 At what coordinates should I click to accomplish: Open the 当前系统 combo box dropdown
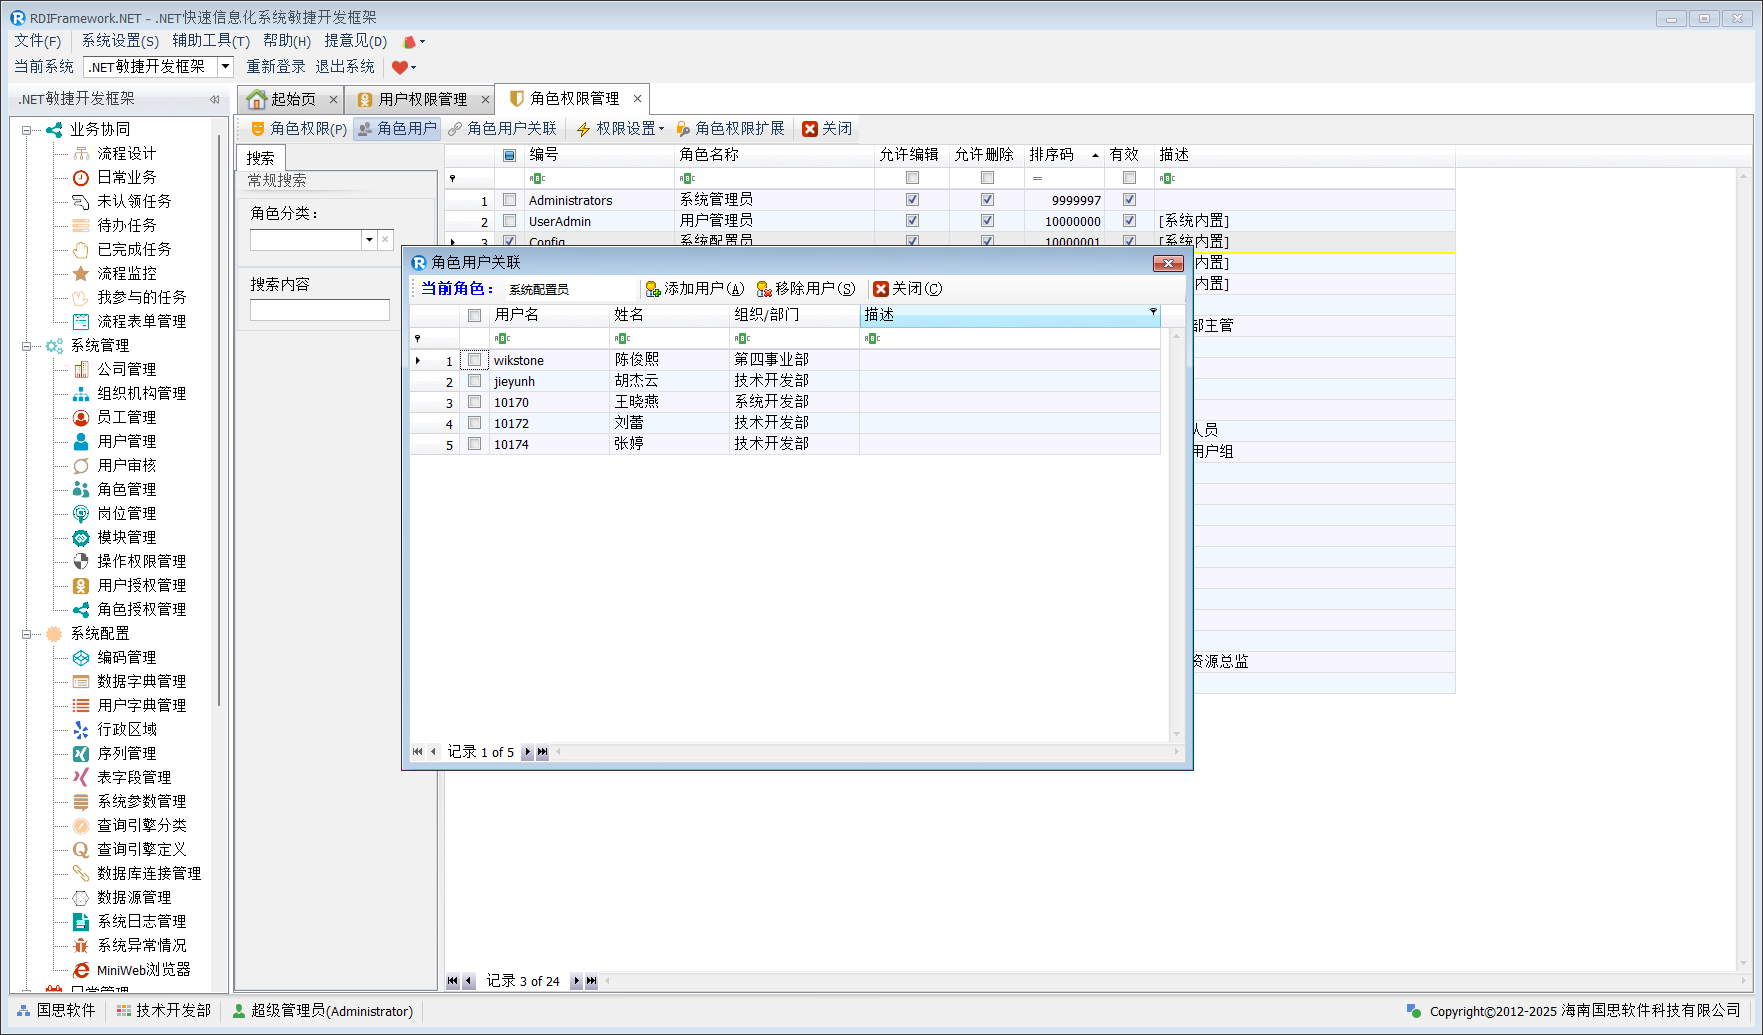[226, 67]
